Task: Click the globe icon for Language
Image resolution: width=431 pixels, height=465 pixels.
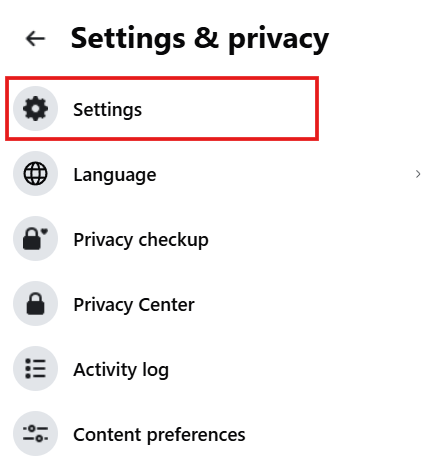Action: click(x=35, y=173)
